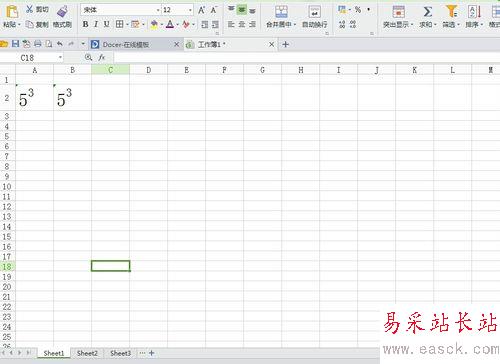This screenshot has height=364, width=500.
Task: Click the cell borders icon
Action: coord(119,24)
